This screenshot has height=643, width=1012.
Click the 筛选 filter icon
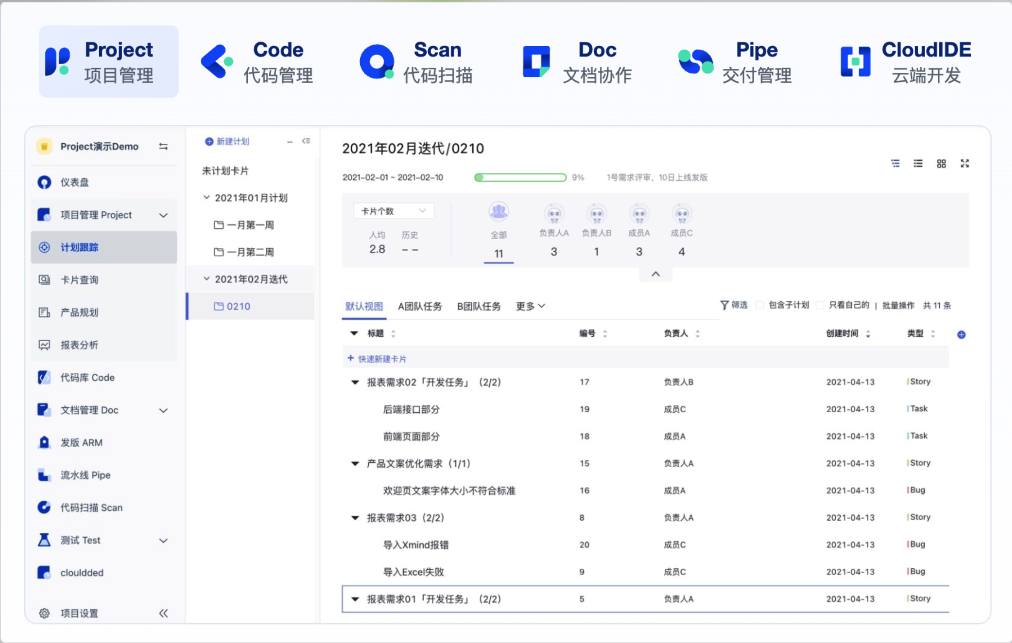(x=725, y=305)
